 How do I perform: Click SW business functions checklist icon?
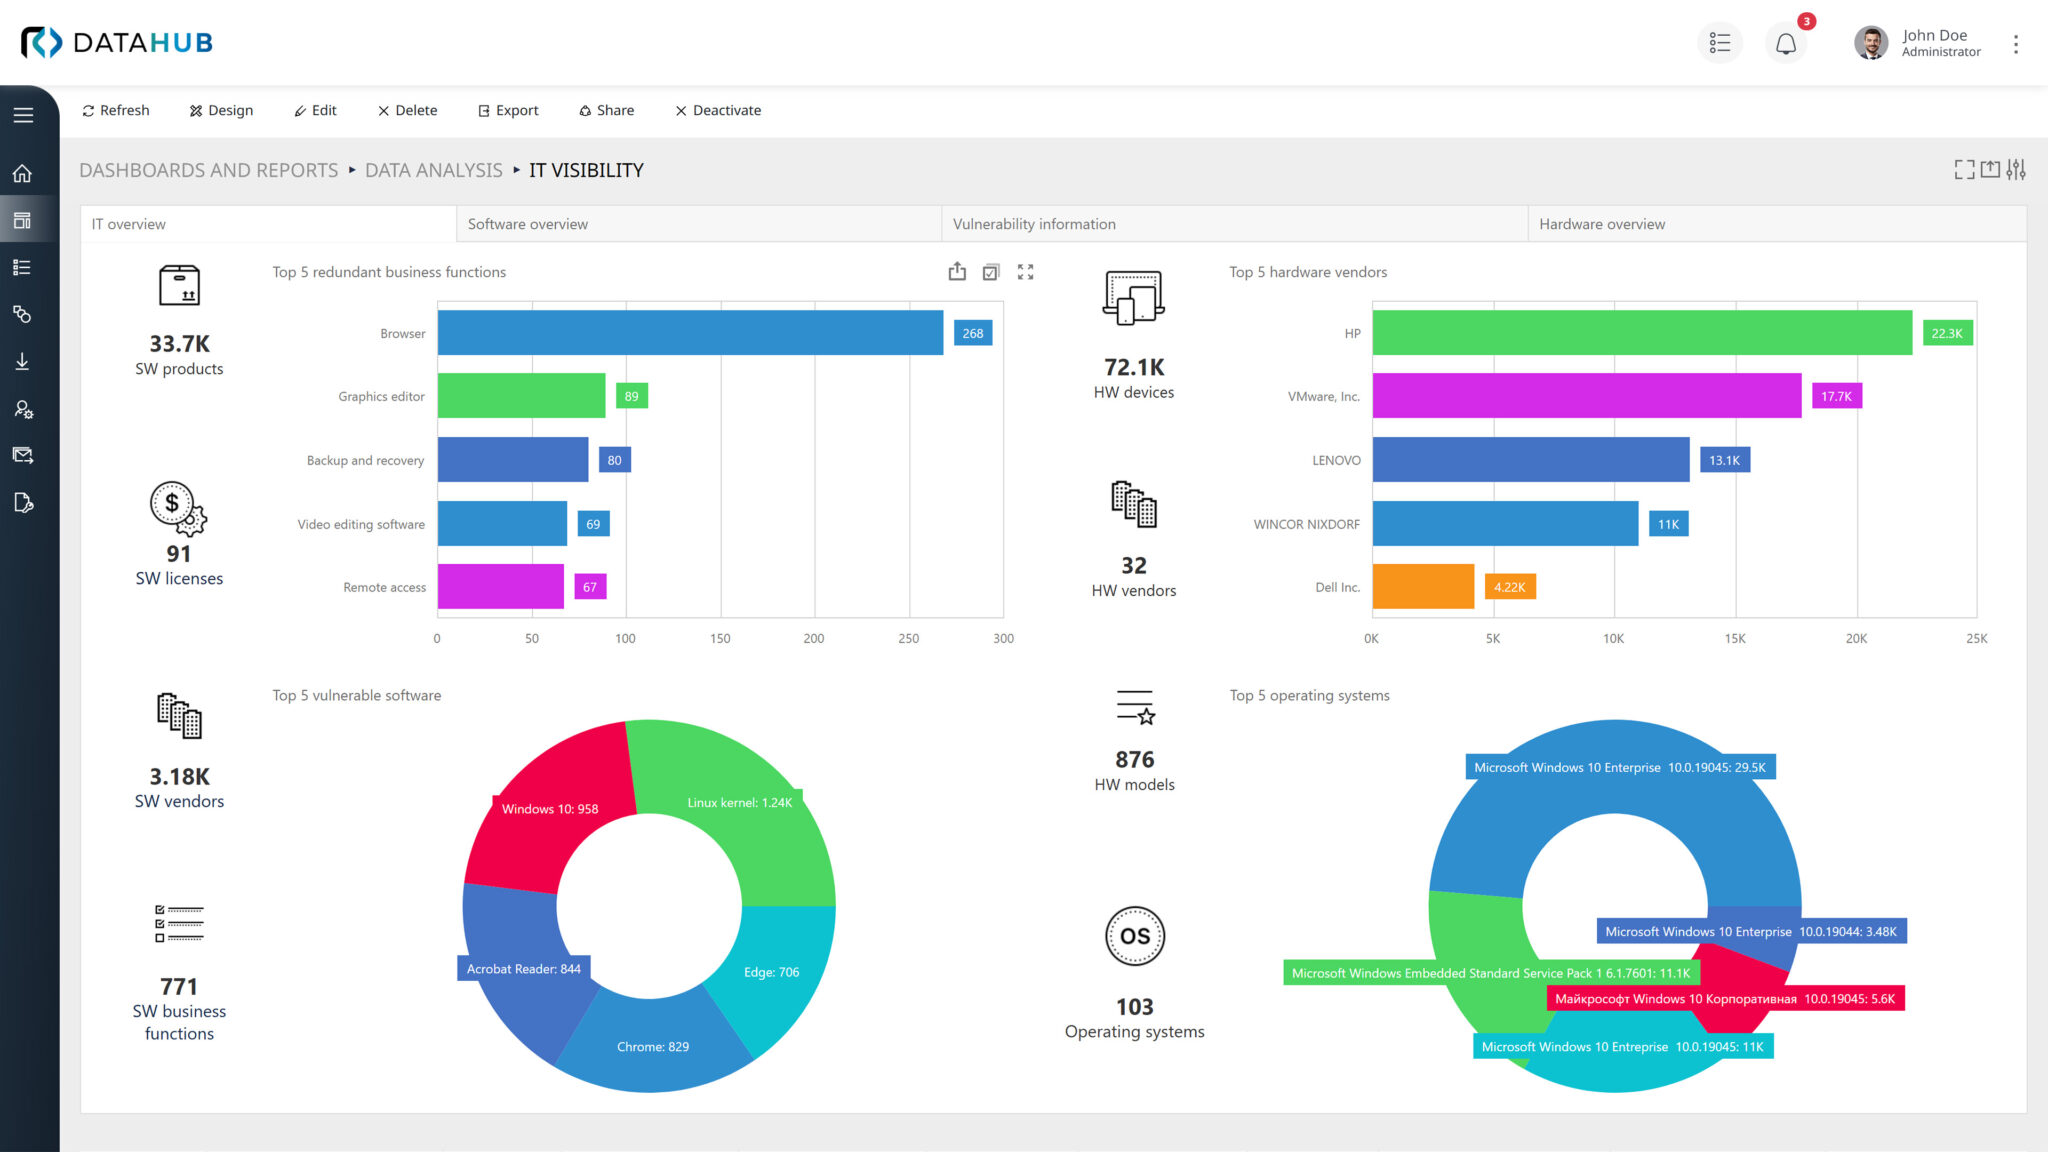pyautogui.click(x=179, y=924)
